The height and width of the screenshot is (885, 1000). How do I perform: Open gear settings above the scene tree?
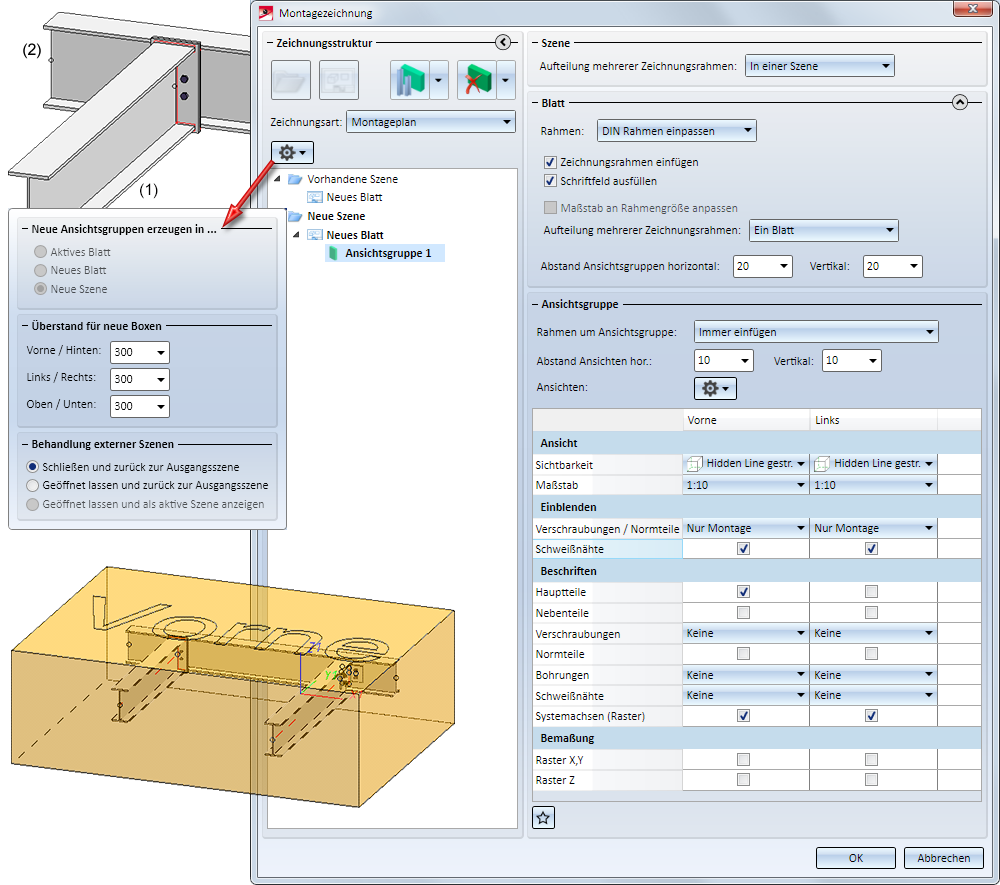pos(292,153)
